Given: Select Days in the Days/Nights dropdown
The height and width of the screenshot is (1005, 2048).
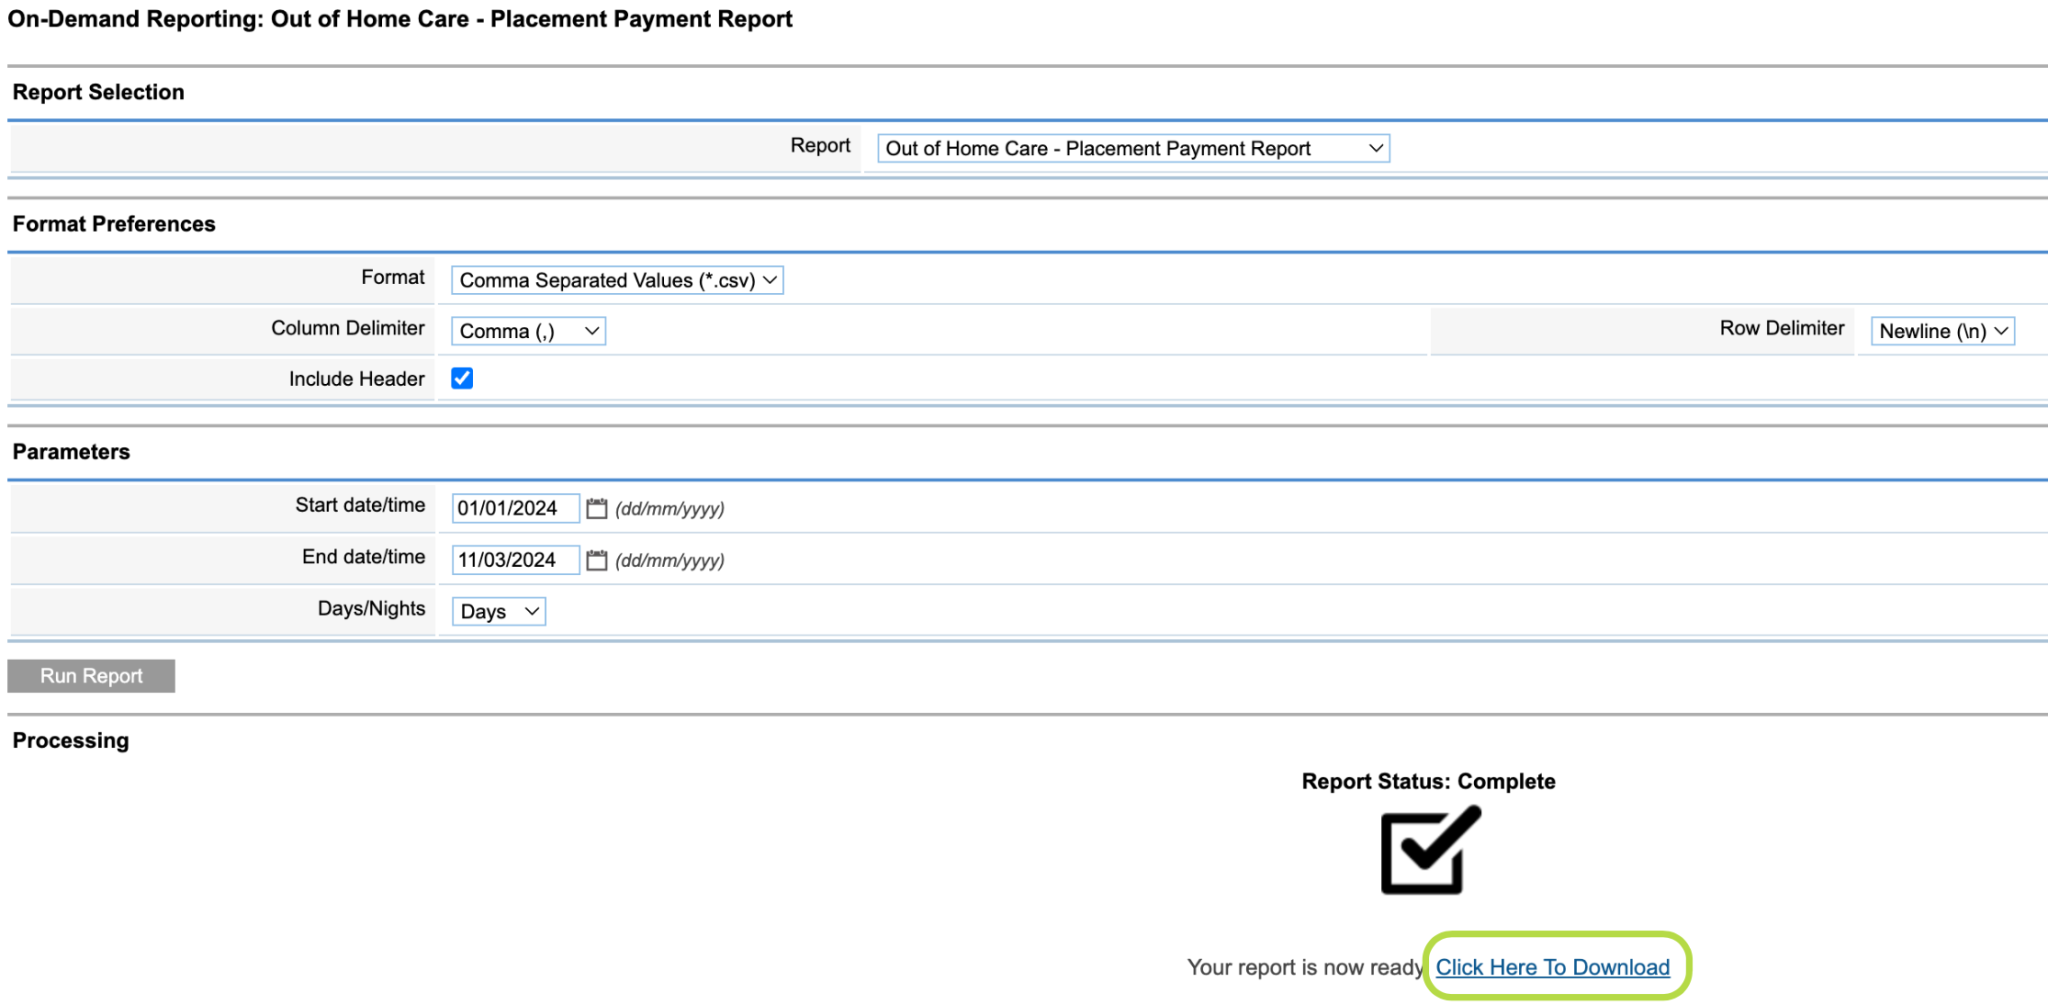Looking at the screenshot, I should 497,611.
